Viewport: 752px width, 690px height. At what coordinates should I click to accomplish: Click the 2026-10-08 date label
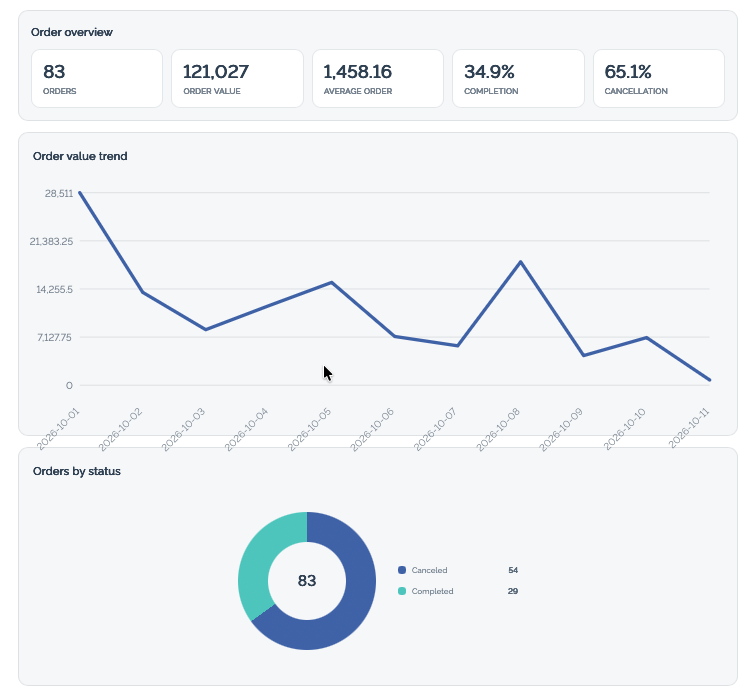(498, 429)
